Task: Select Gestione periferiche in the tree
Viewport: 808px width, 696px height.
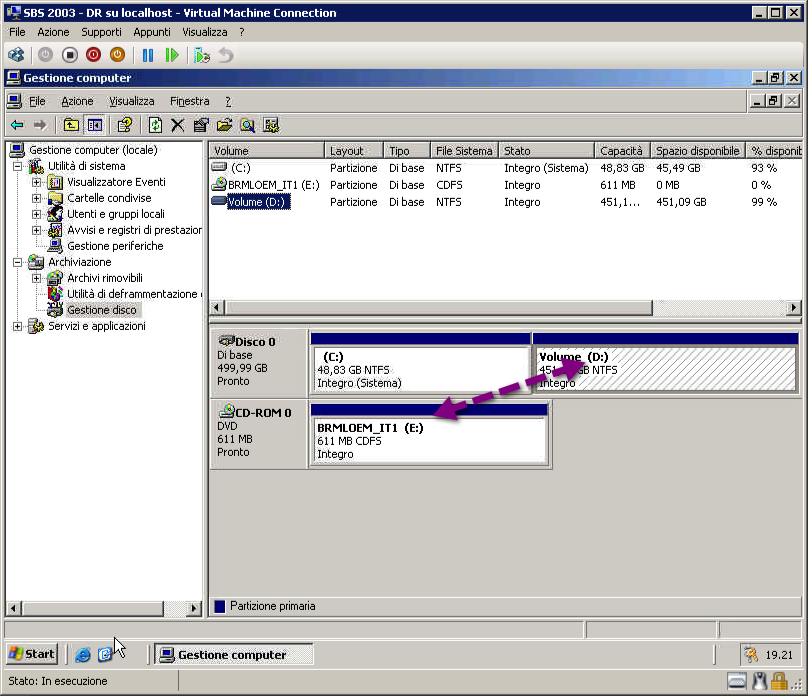Action: pyautogui.click(x=115, y=246)
